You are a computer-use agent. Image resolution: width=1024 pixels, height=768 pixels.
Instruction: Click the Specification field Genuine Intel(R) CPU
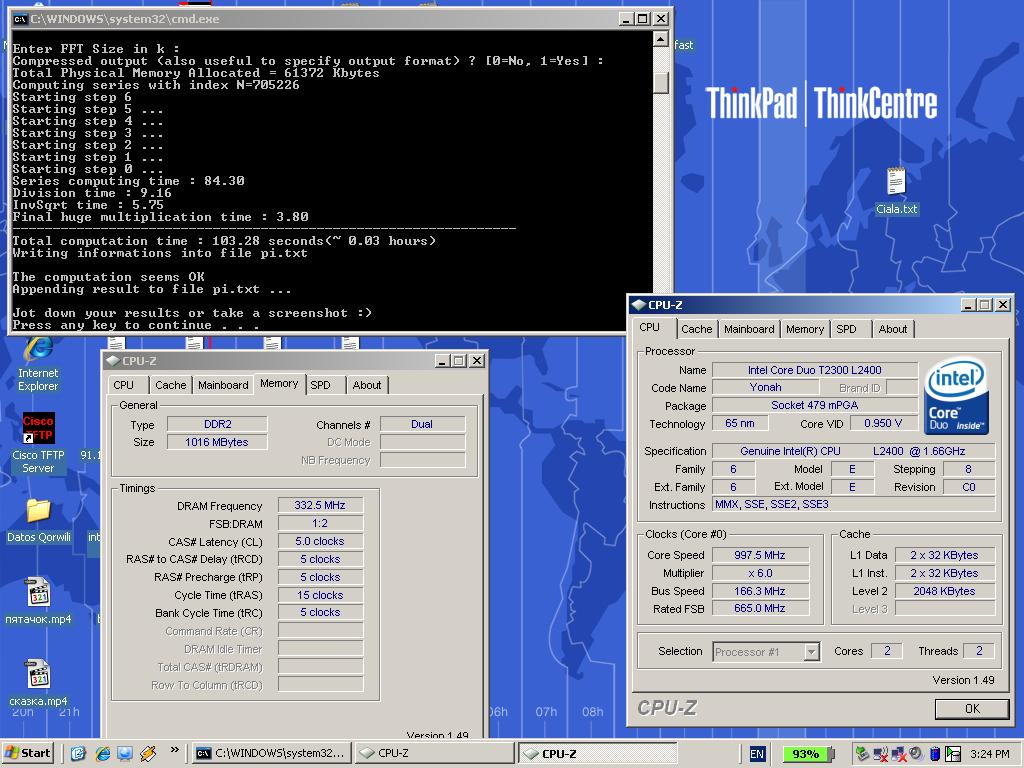click(854, 451)
